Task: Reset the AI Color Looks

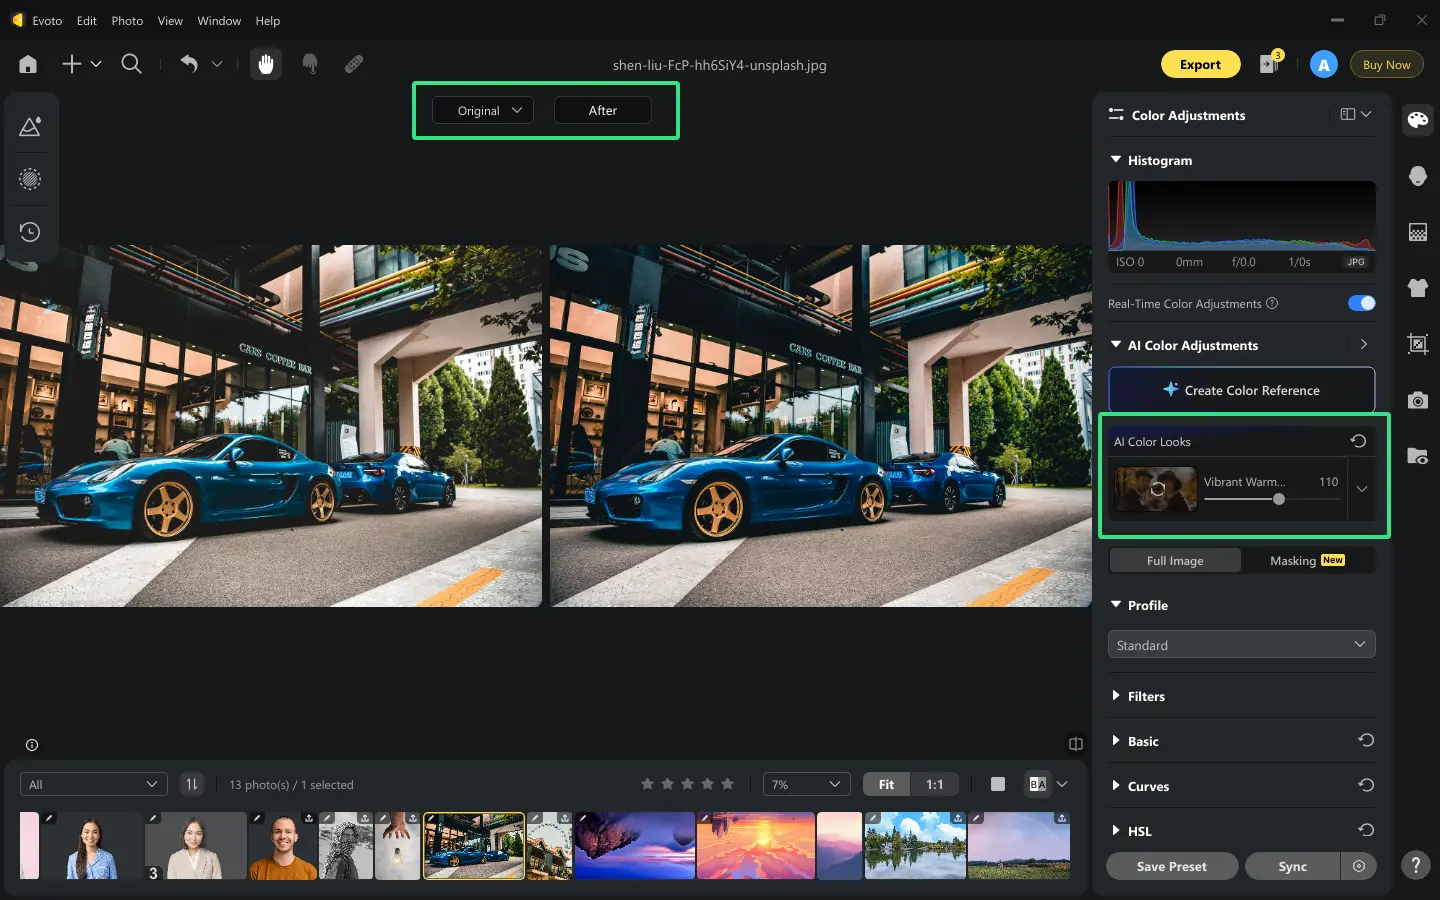Action: point(1358,441)
